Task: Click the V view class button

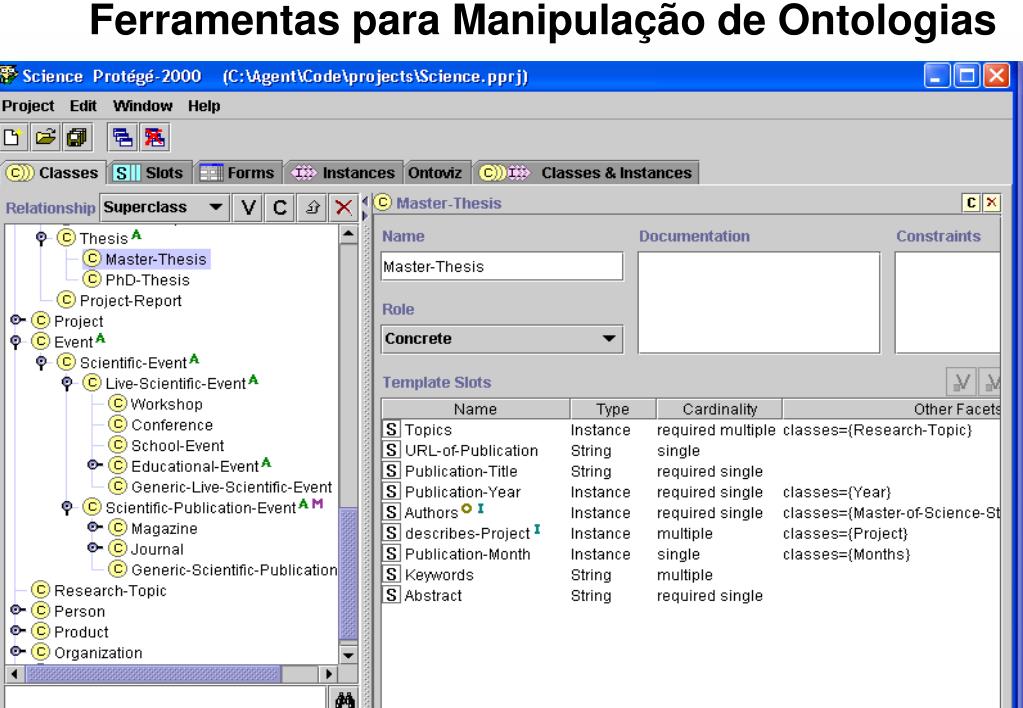Action: point(248,208)
